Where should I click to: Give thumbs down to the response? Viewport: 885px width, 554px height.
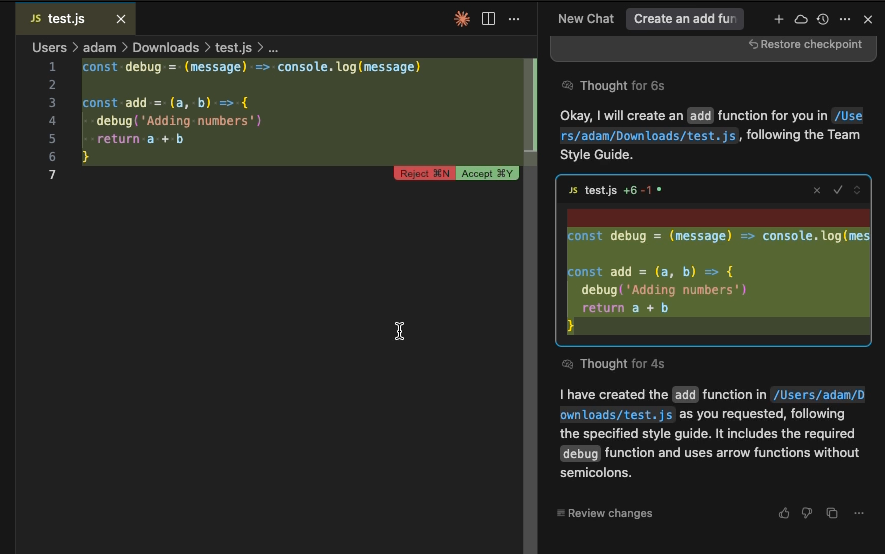[x=807, y=513]
